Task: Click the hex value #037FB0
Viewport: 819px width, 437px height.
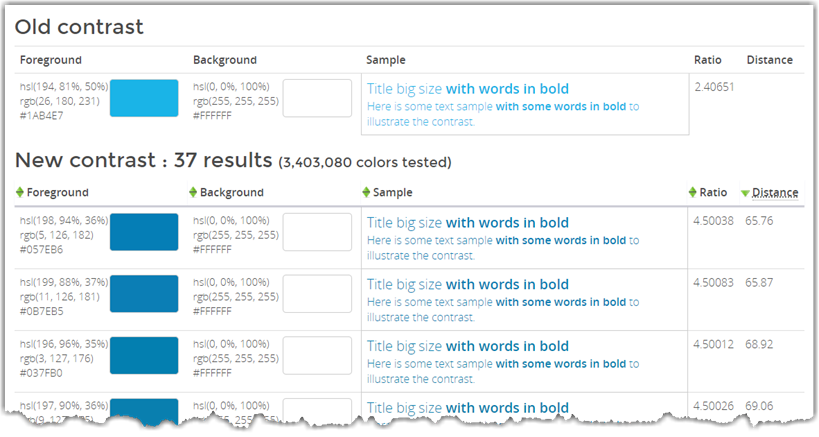Action: tap(41, 373)
